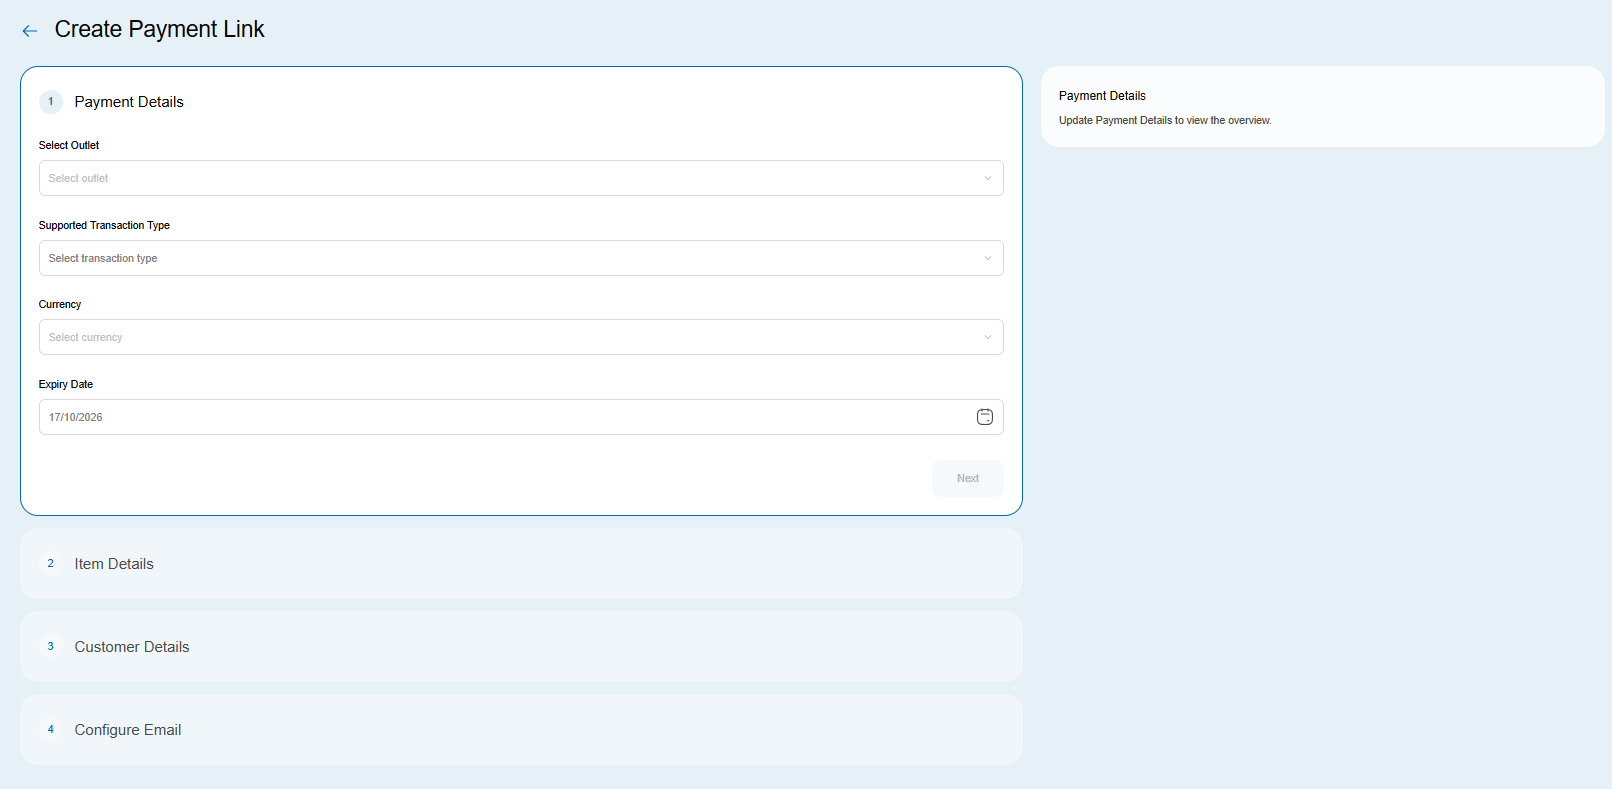Click the back arrow icon
This screenshot has height=789, width=1612.
[x=30, y=31]
